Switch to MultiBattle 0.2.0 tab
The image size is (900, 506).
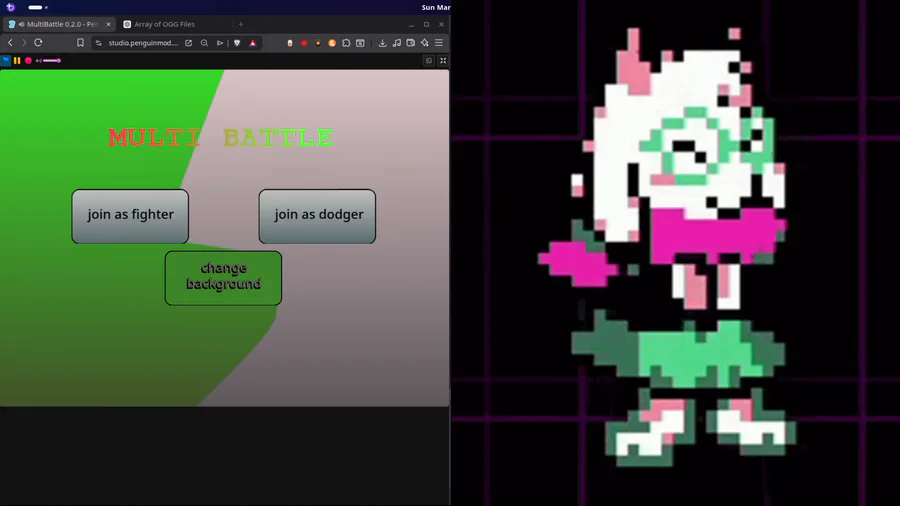tap(59, 24)
